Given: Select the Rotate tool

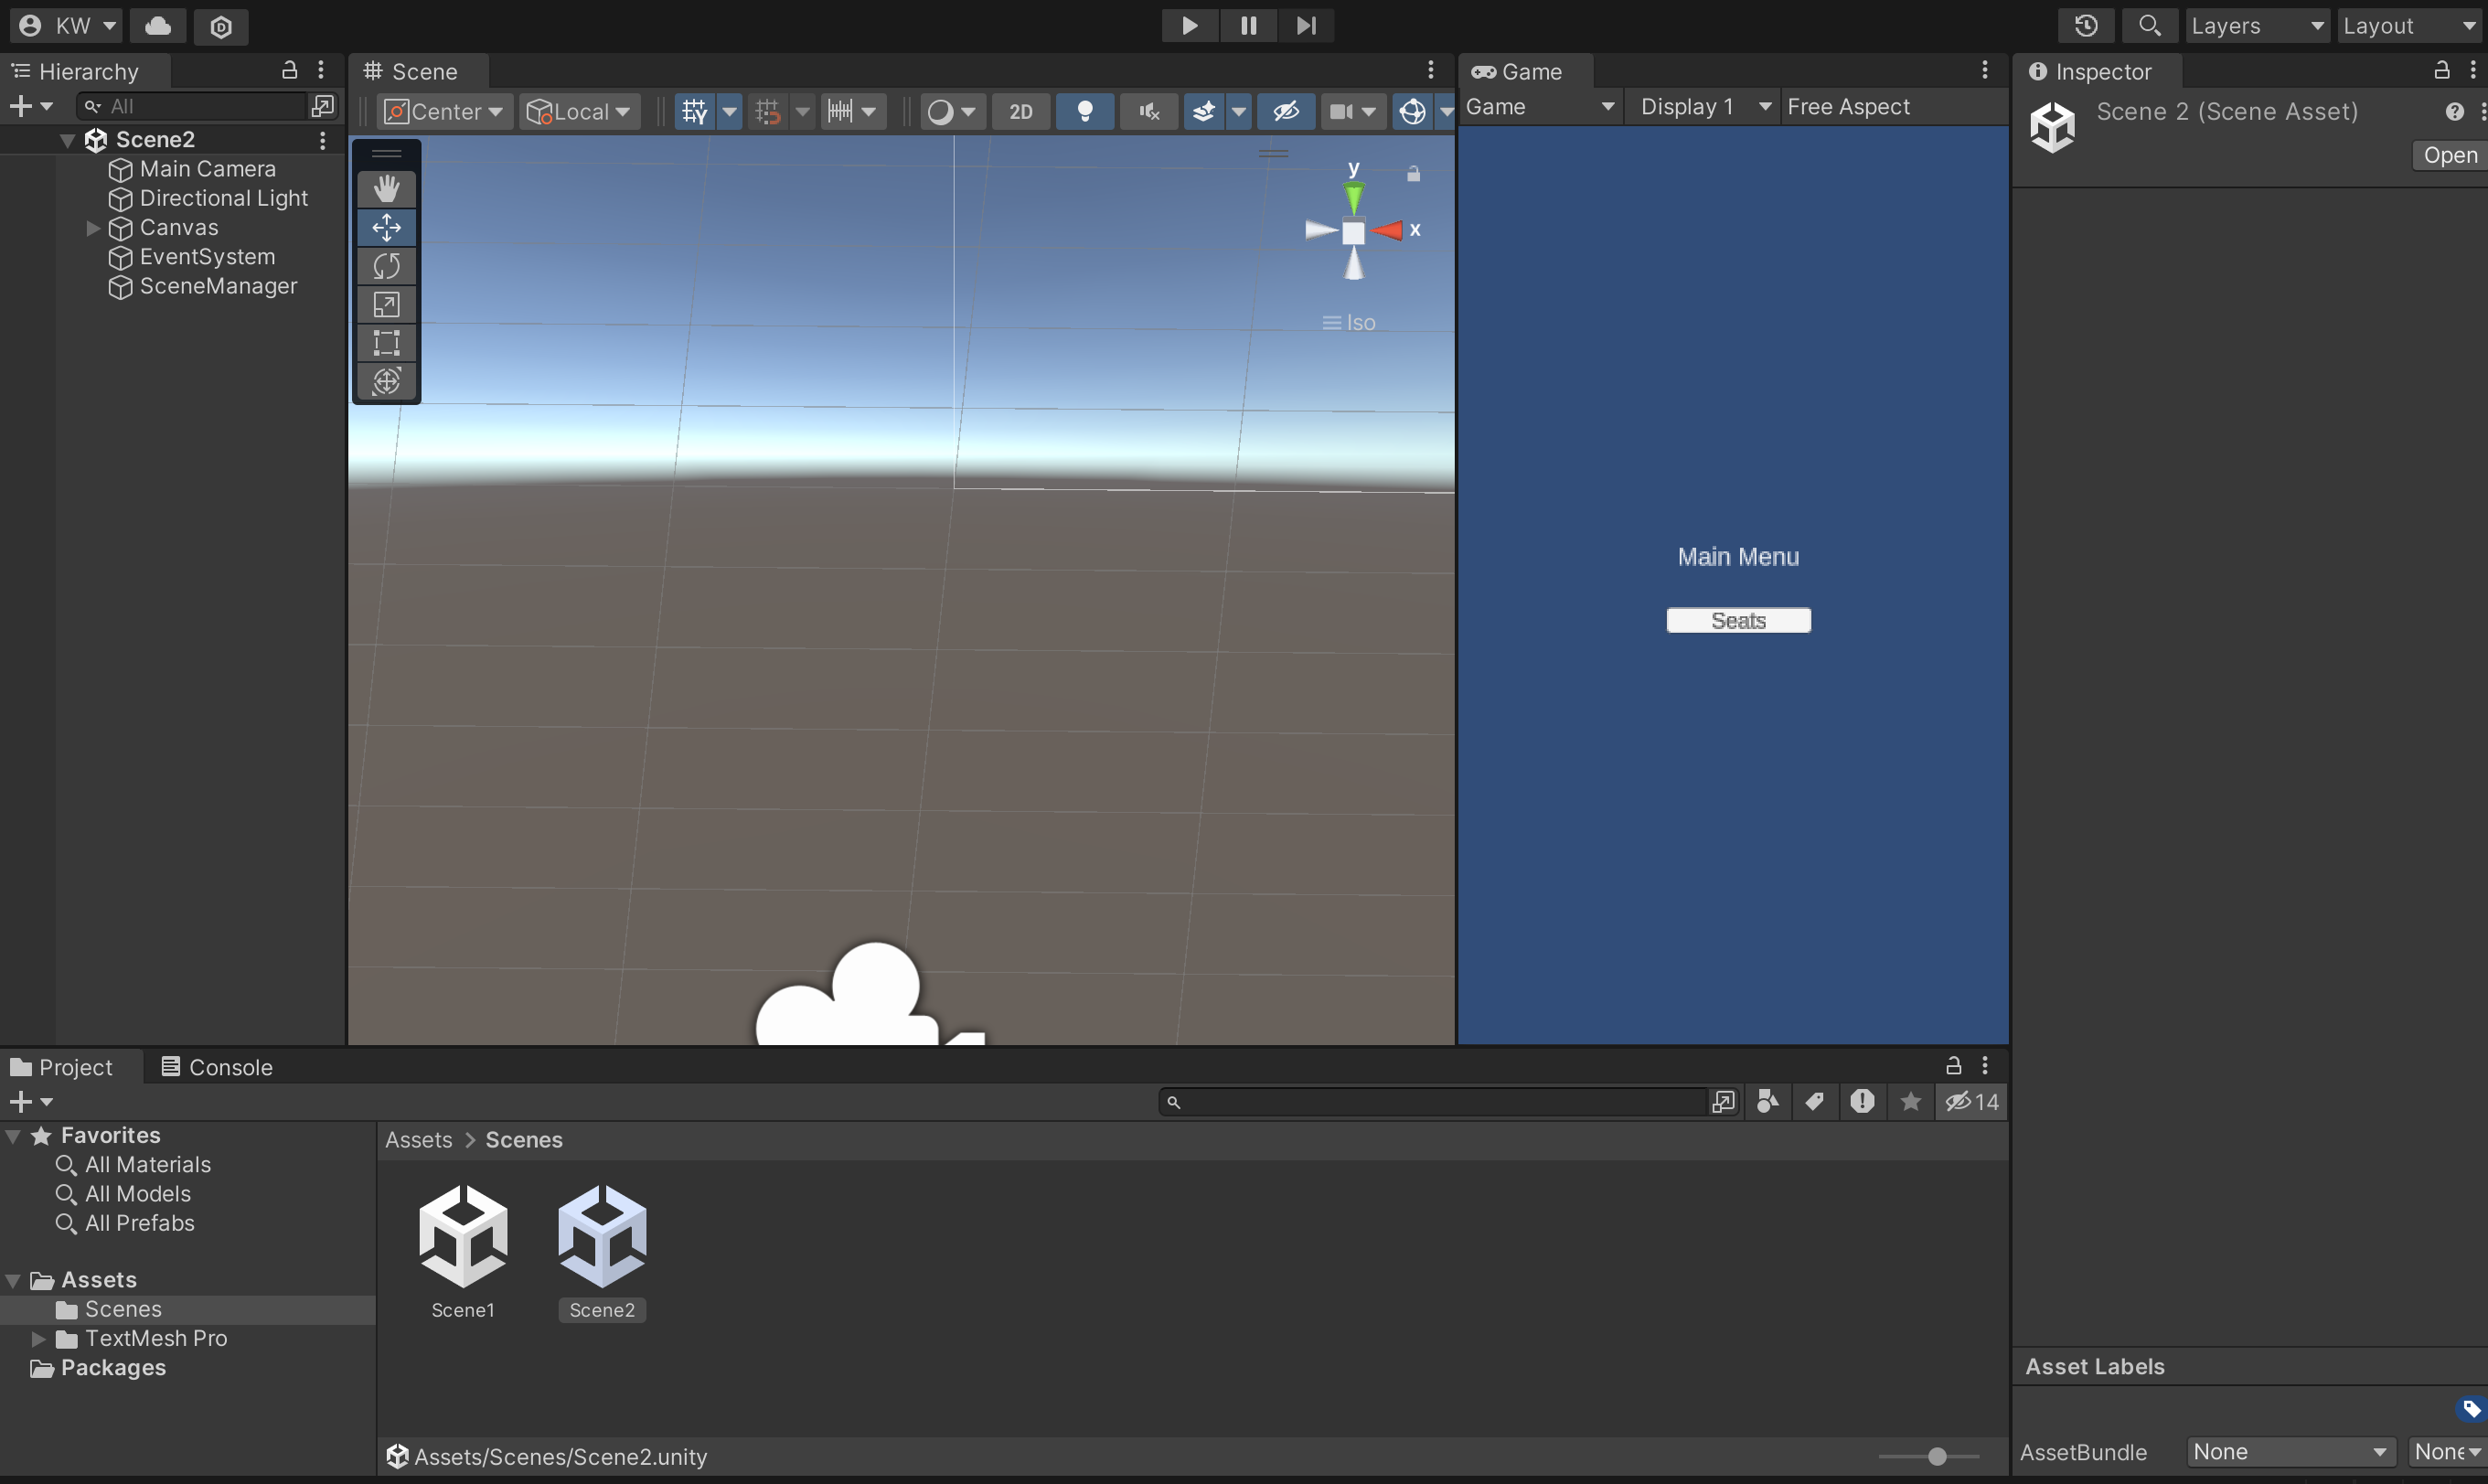Looking at the screenshot, I should (x=386, y=266).
